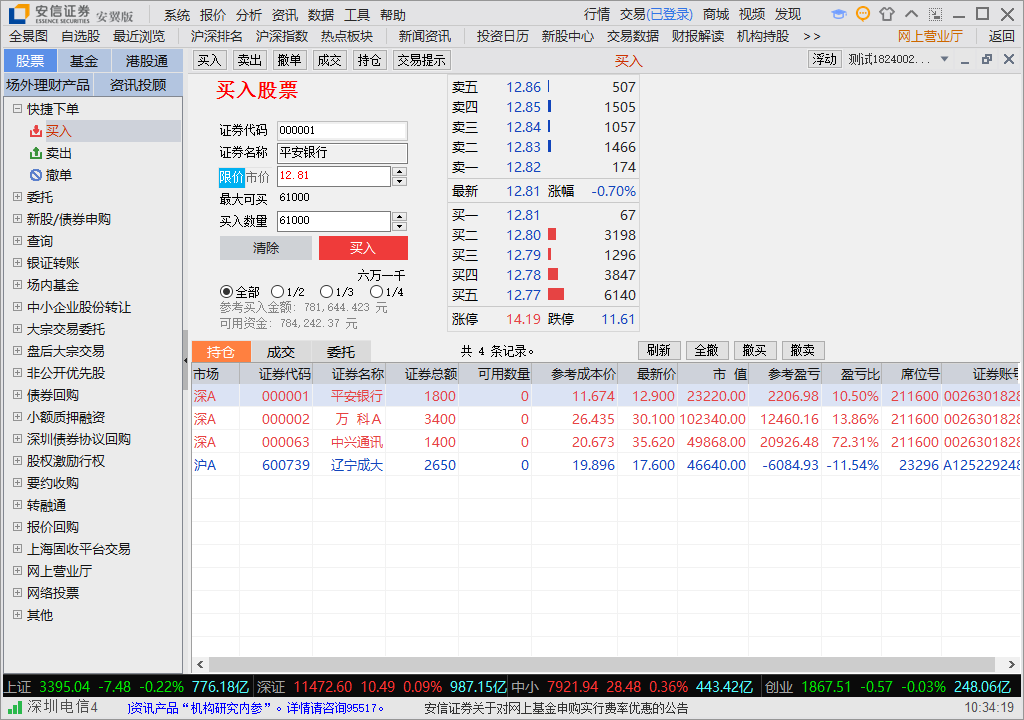Switch order type to 市价
The height and width of the screenshot is (720, 1024).
[x=257, y=177]
